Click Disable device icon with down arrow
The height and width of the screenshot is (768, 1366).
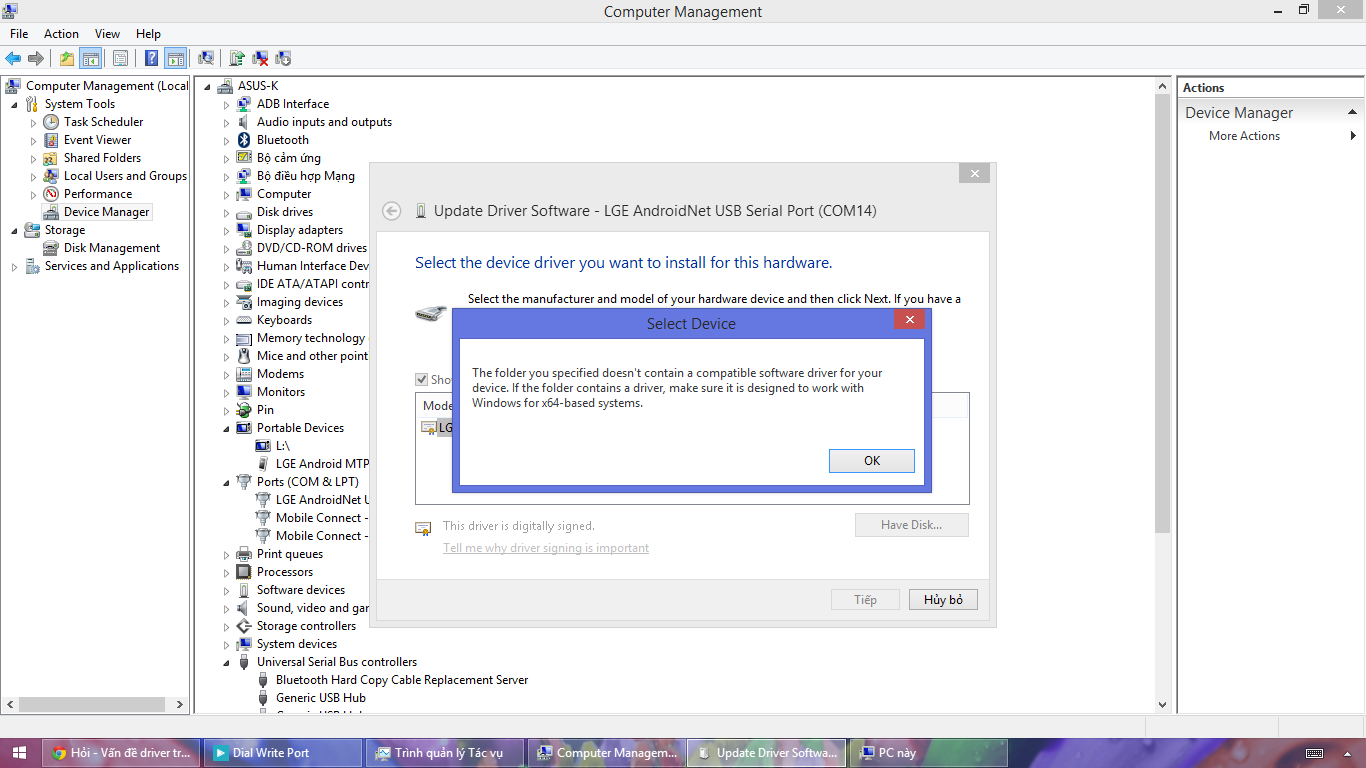point(283,58)
